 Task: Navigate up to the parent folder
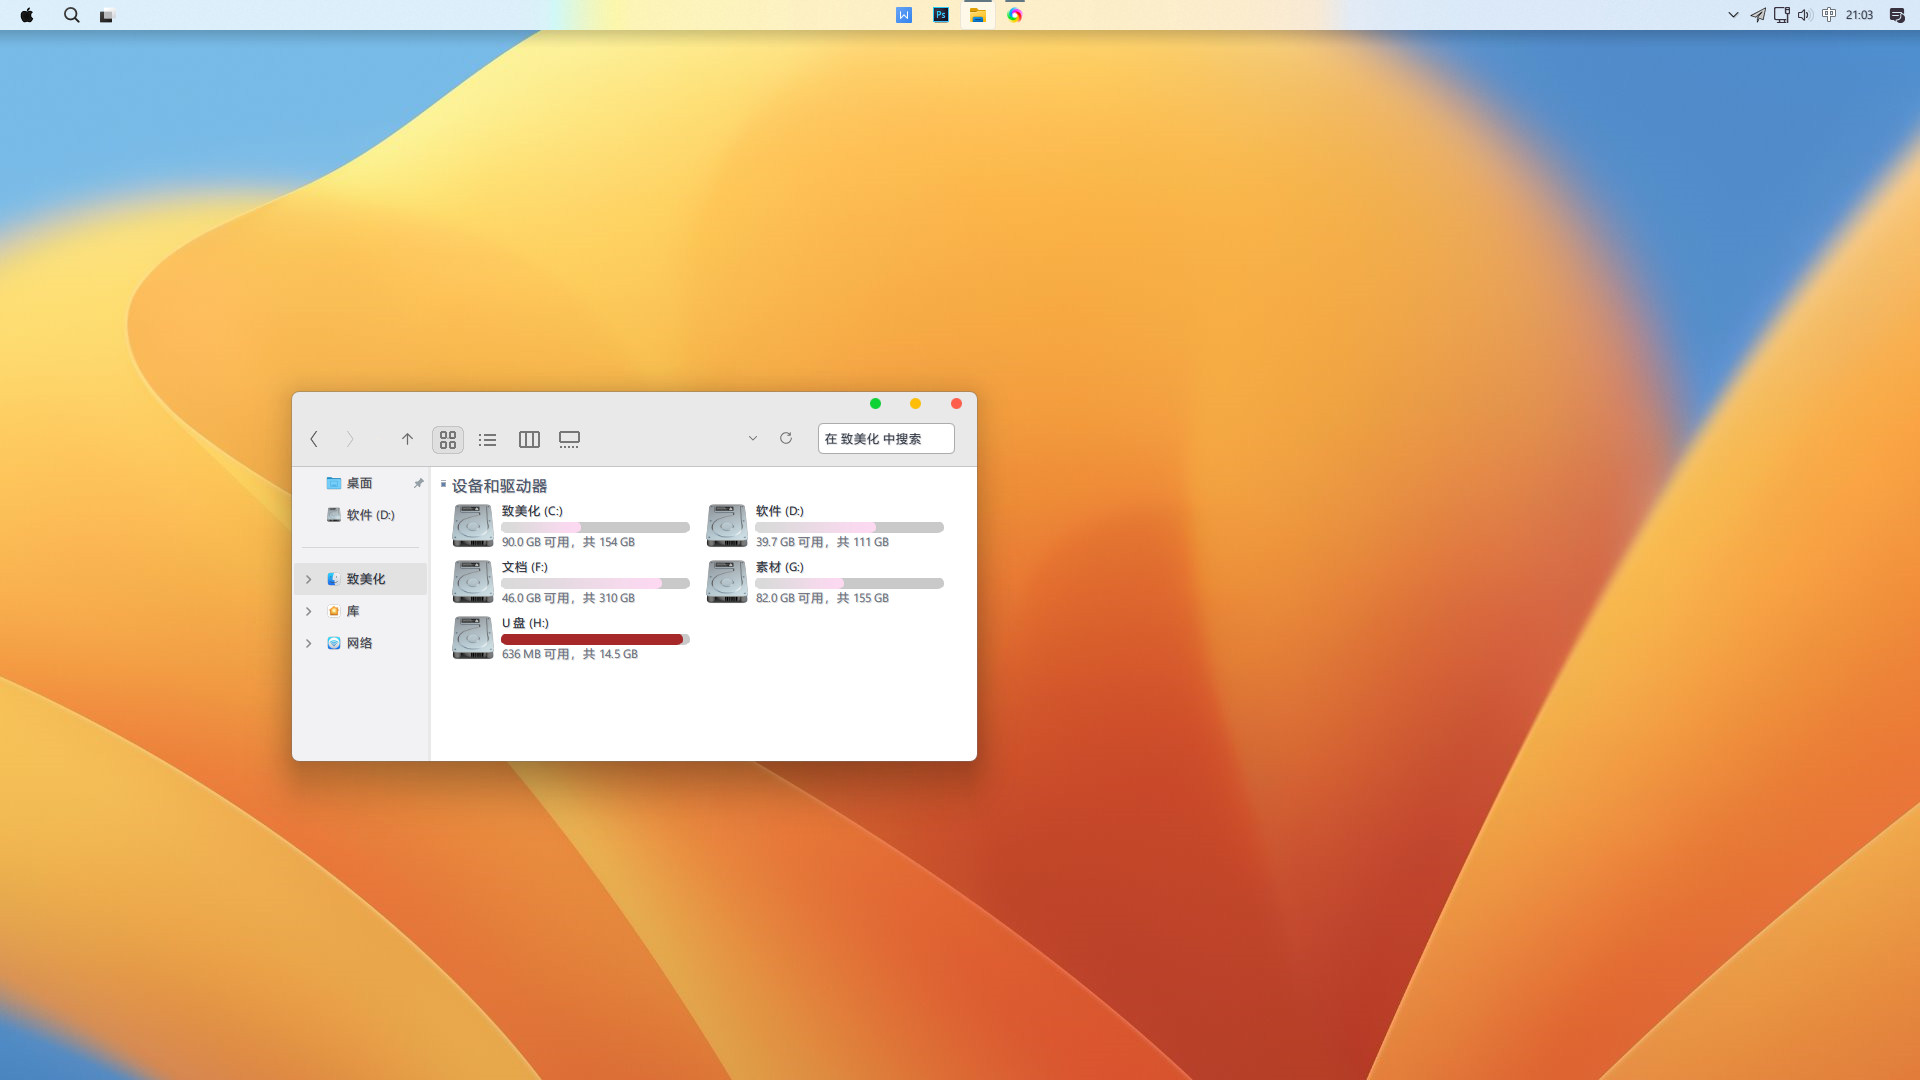click(407, 439)
